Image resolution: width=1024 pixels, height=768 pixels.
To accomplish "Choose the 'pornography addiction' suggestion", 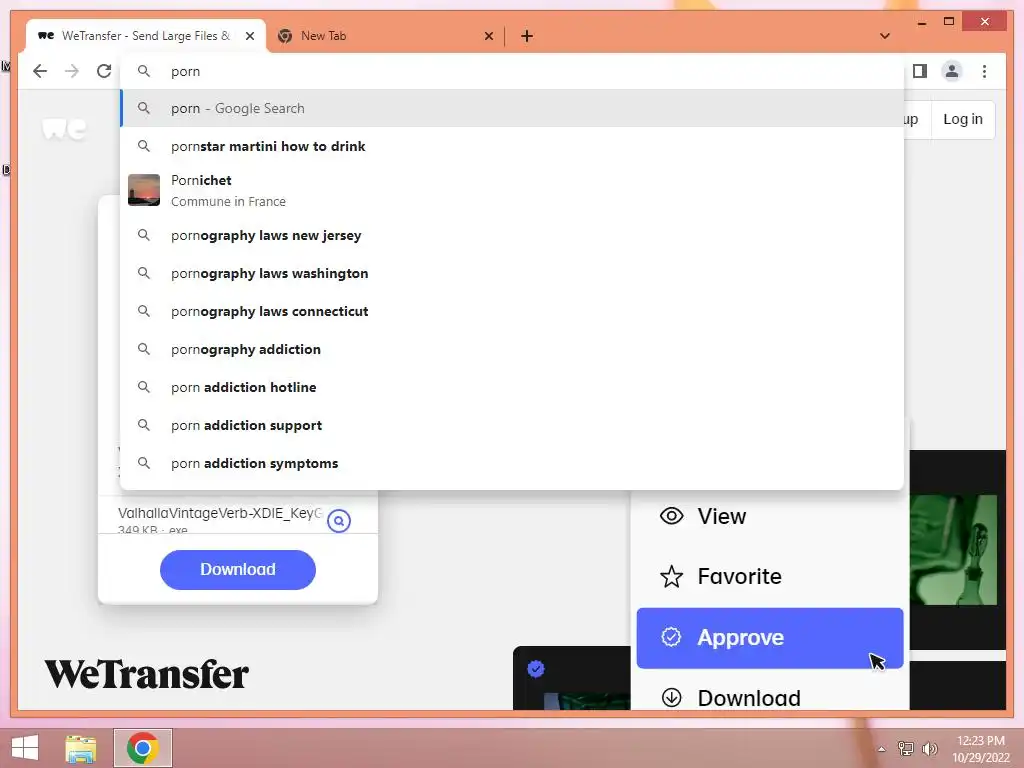I will click(x=512, y=349).
